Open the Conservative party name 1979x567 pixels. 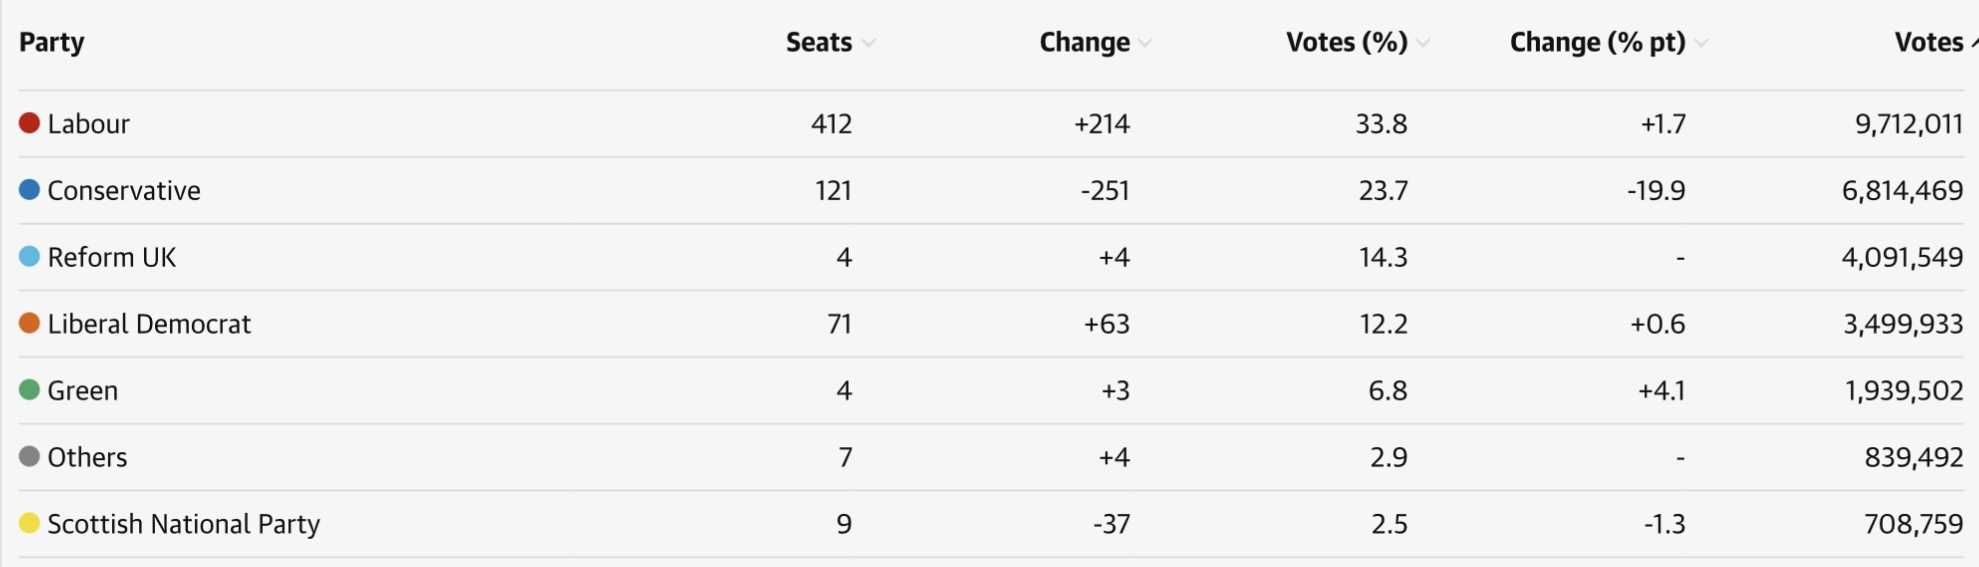pyautogui.click(x=124, y=190)
